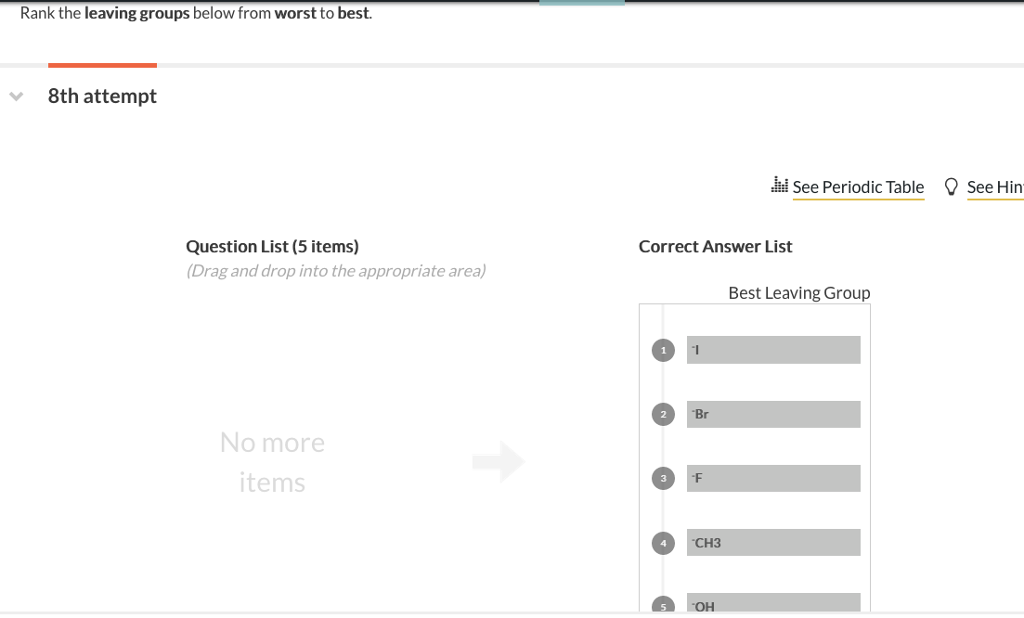The height and width of the screenshot is (618, 1024).
Task: Select the -F answer item
Action: point(773,478)
